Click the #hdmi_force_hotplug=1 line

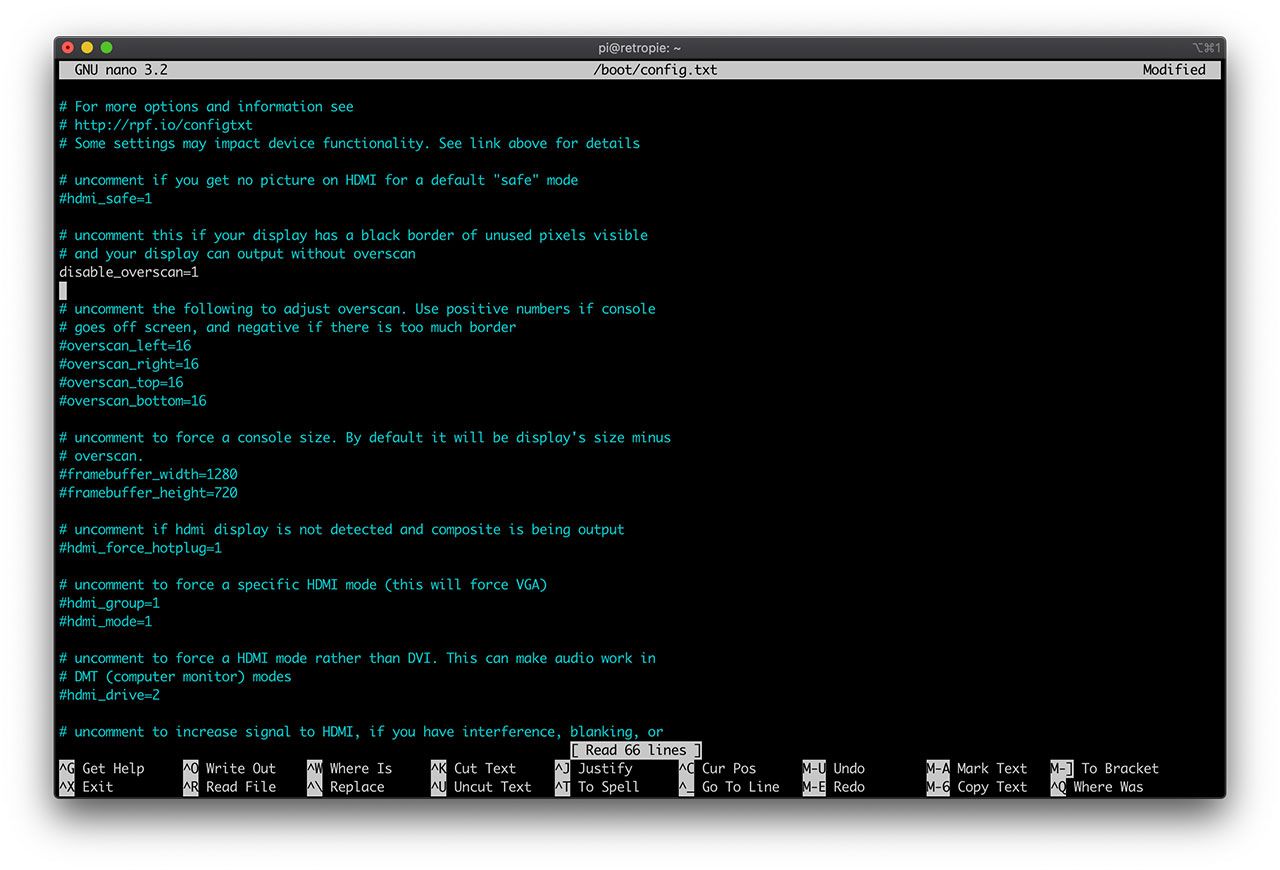tap(140, 548)
